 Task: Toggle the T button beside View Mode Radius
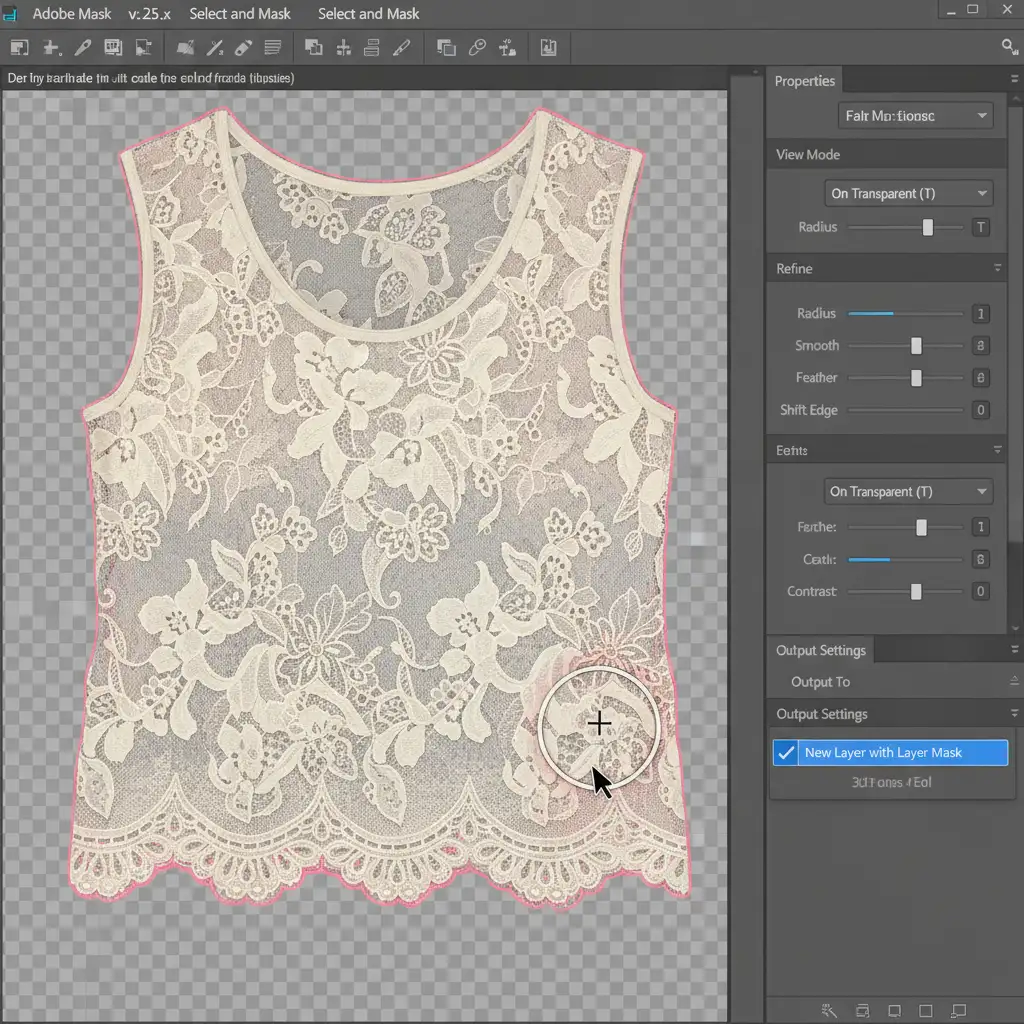(x=981, y=227)
